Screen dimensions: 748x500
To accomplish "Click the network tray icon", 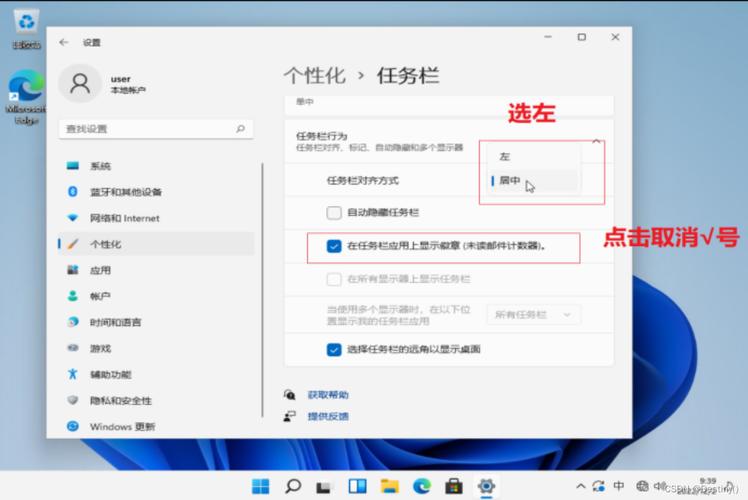I will [x=642, y=486].
